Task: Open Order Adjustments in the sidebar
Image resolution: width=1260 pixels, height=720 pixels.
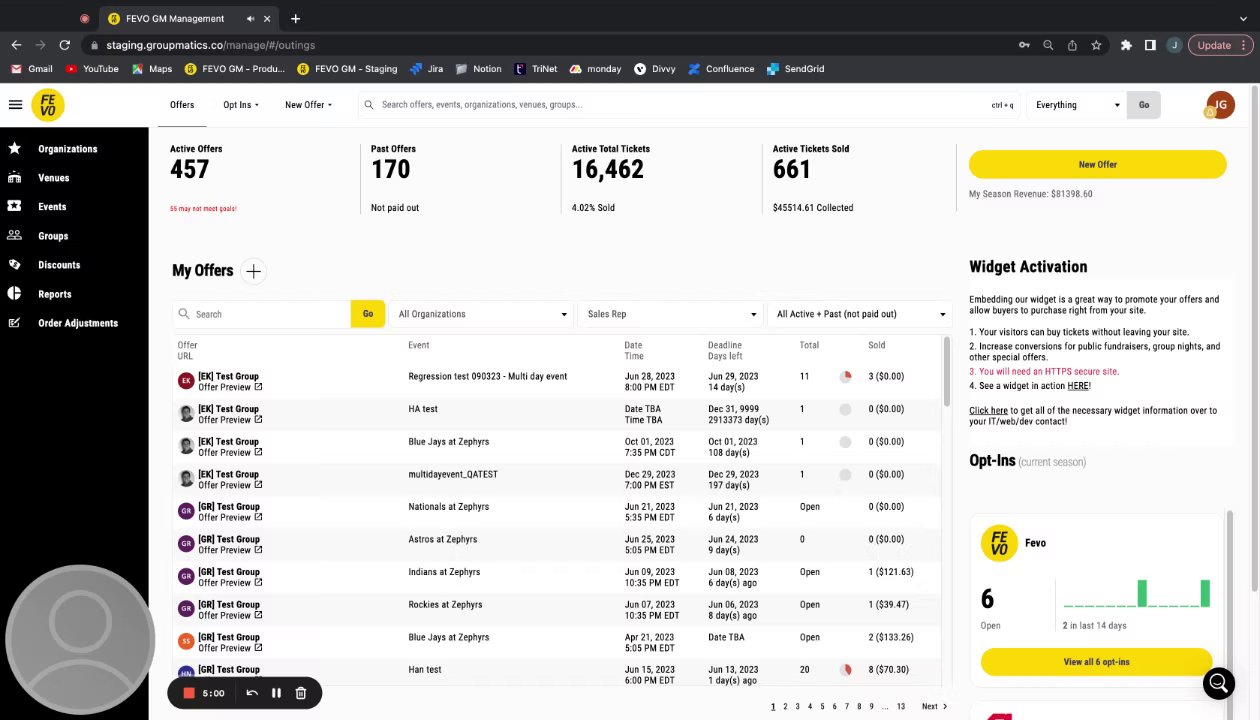Action: tap(78, 323)
